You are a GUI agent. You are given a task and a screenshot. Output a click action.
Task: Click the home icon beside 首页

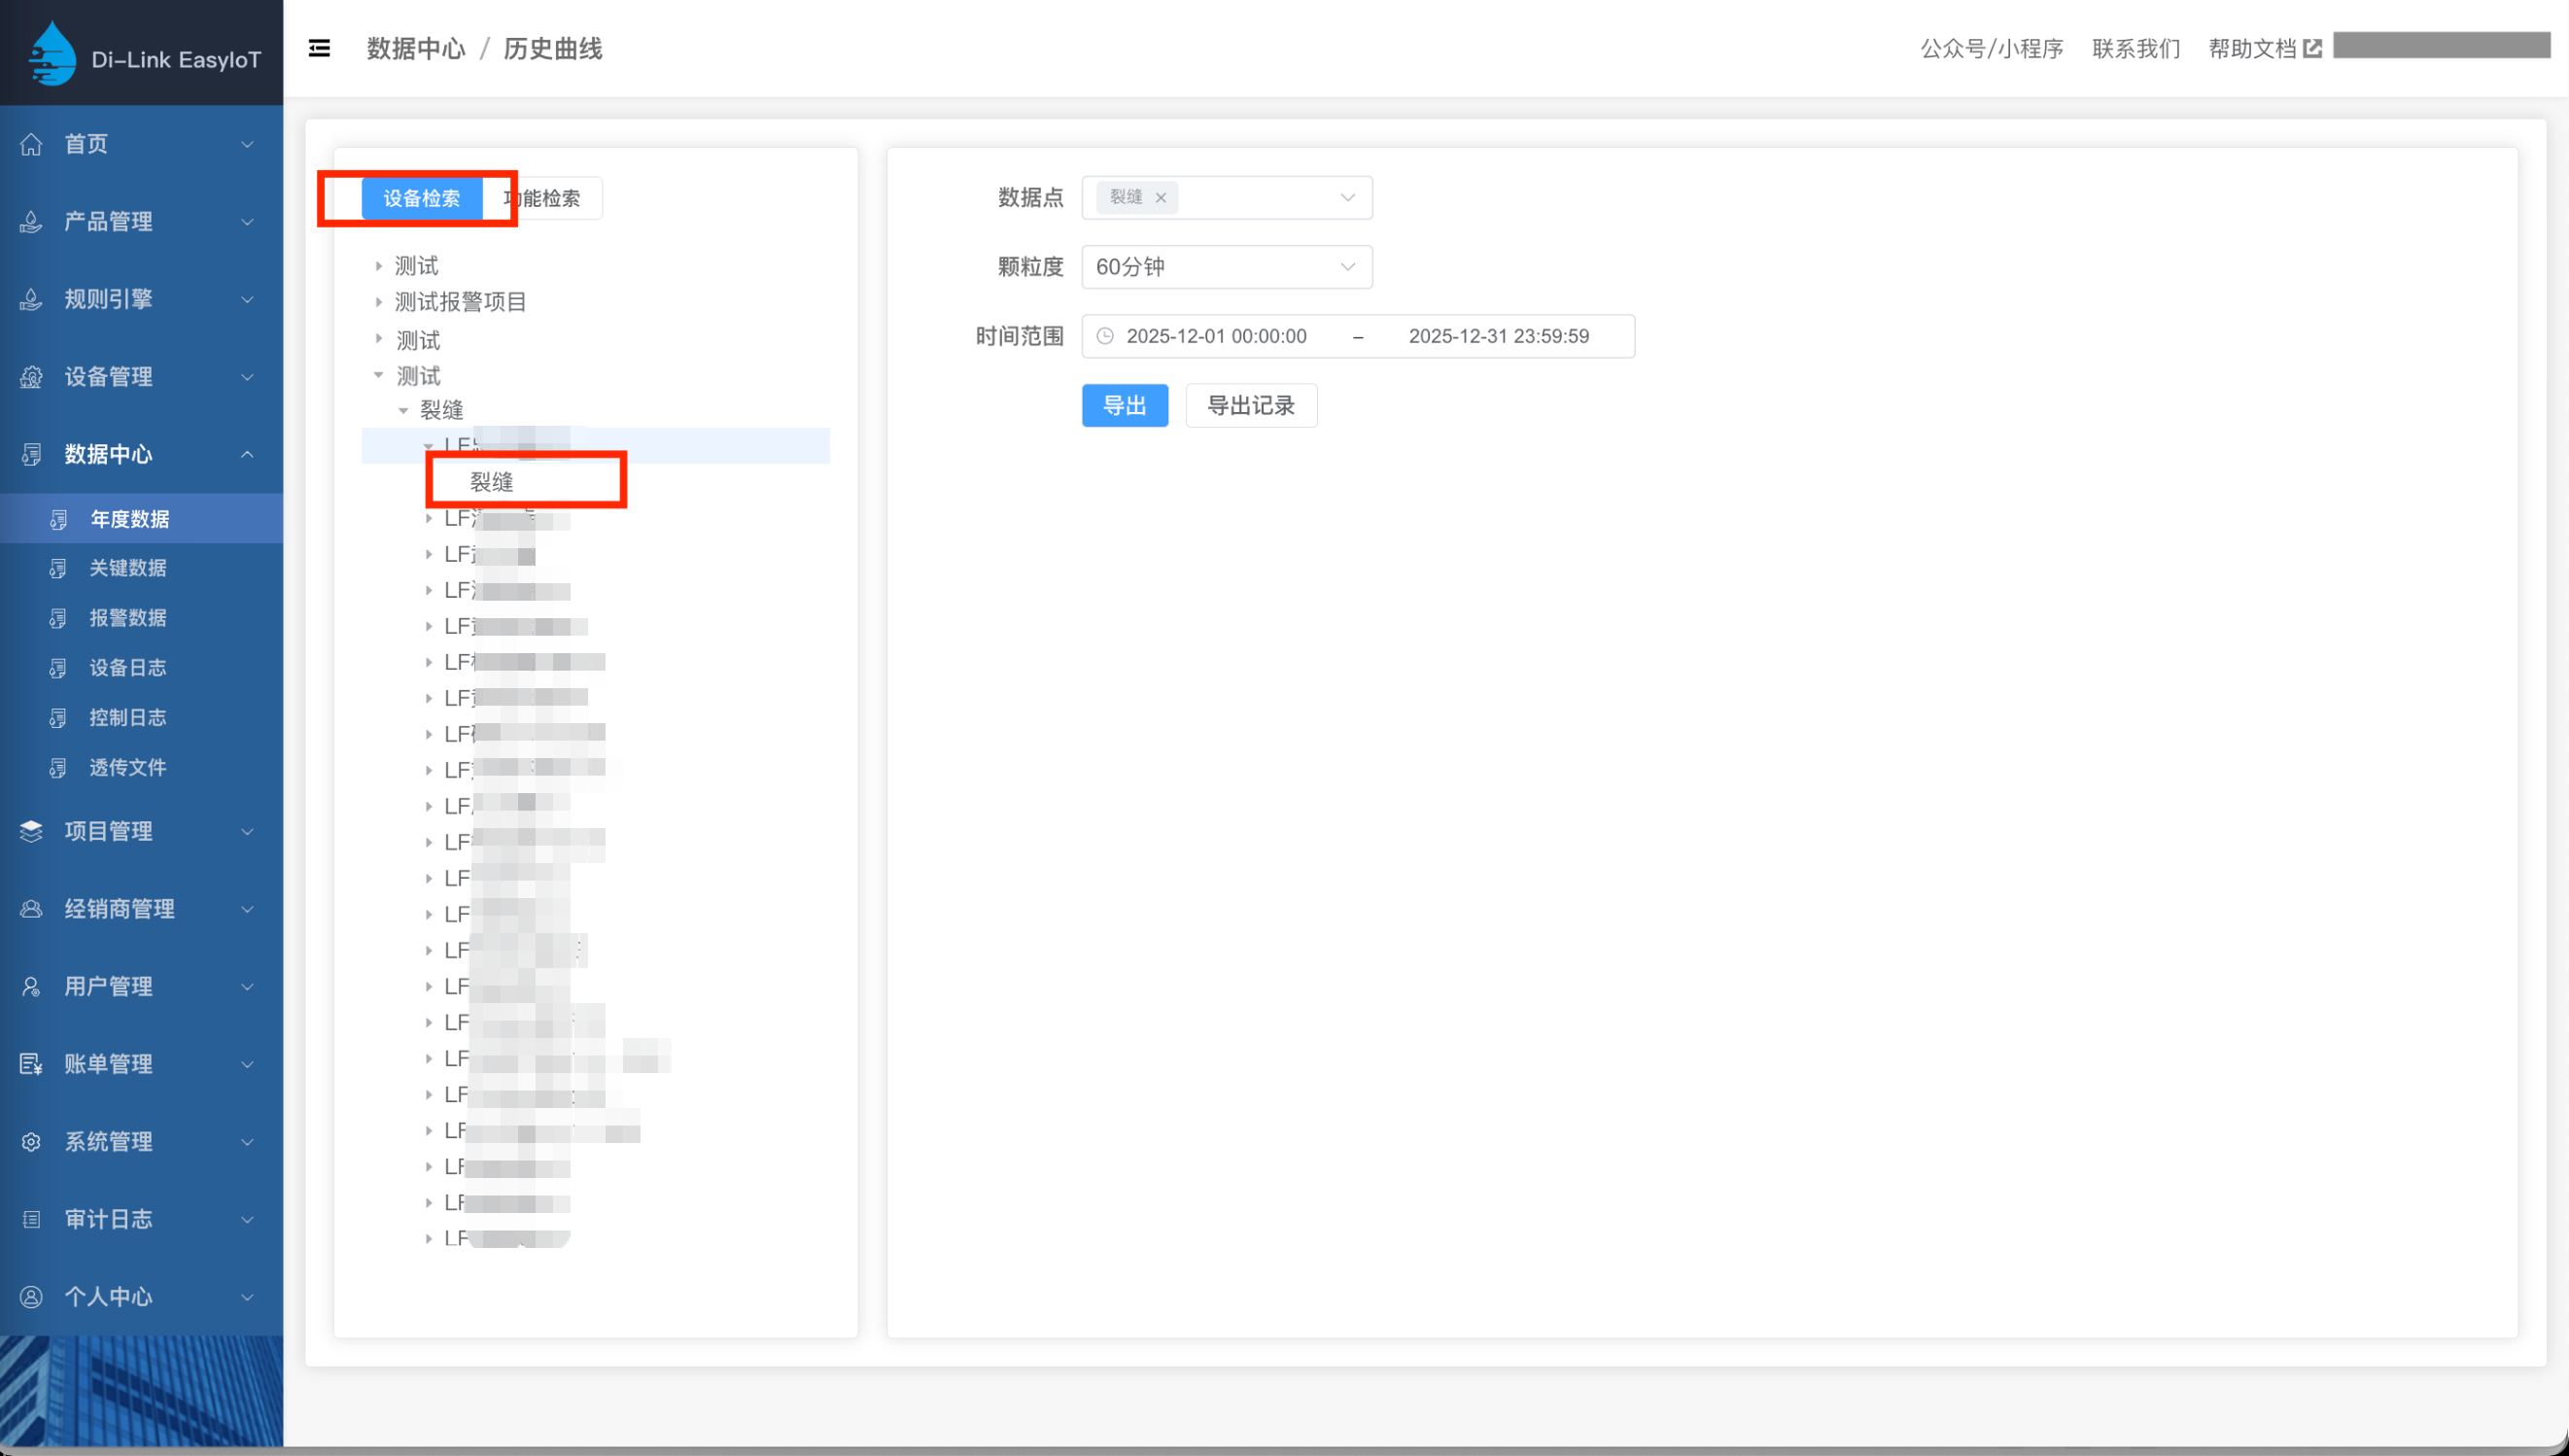(31, 144)
